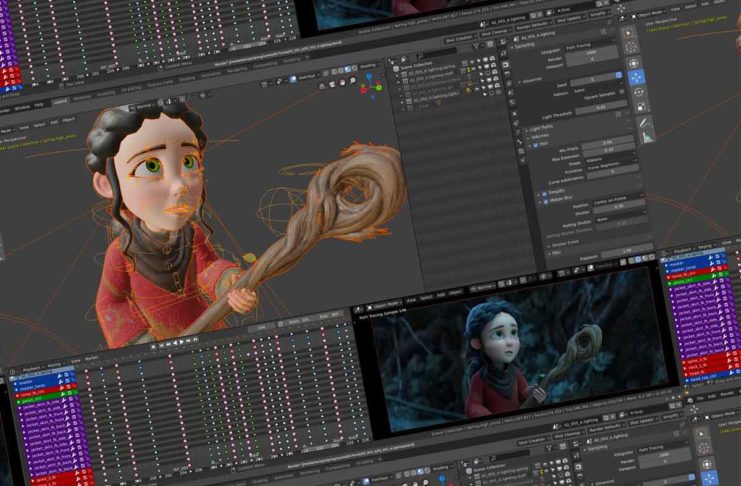This screenshot has width=741, height=486.
Task: Click Play Reversed in the bottom-left timeline
Action: pos(174,343)
